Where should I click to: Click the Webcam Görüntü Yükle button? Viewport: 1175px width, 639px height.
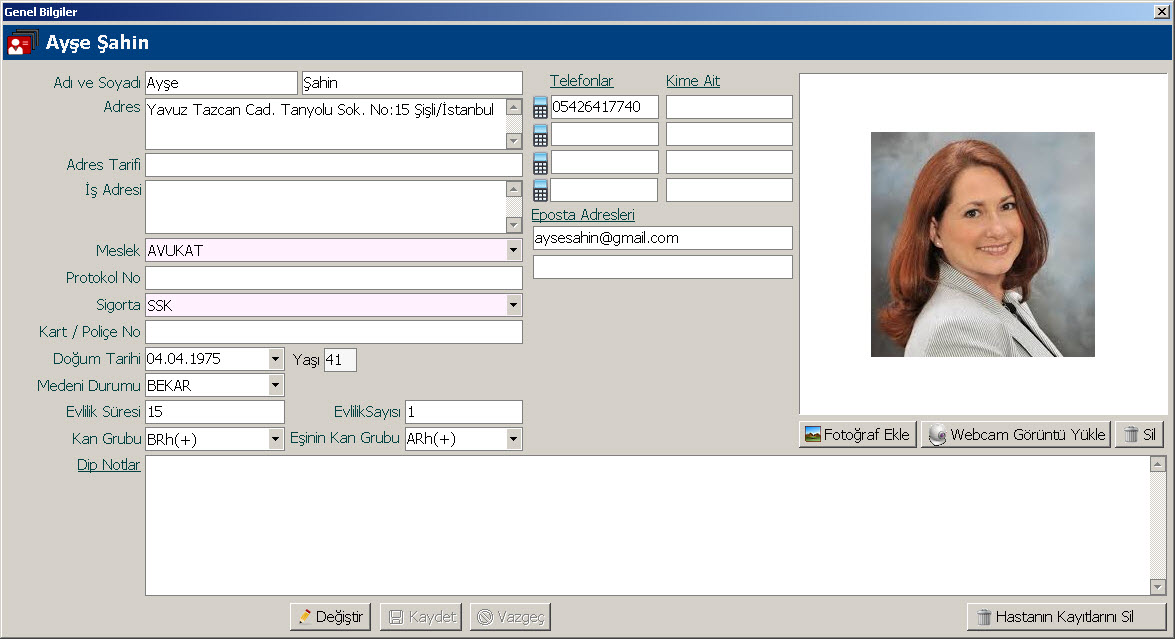1016,434
